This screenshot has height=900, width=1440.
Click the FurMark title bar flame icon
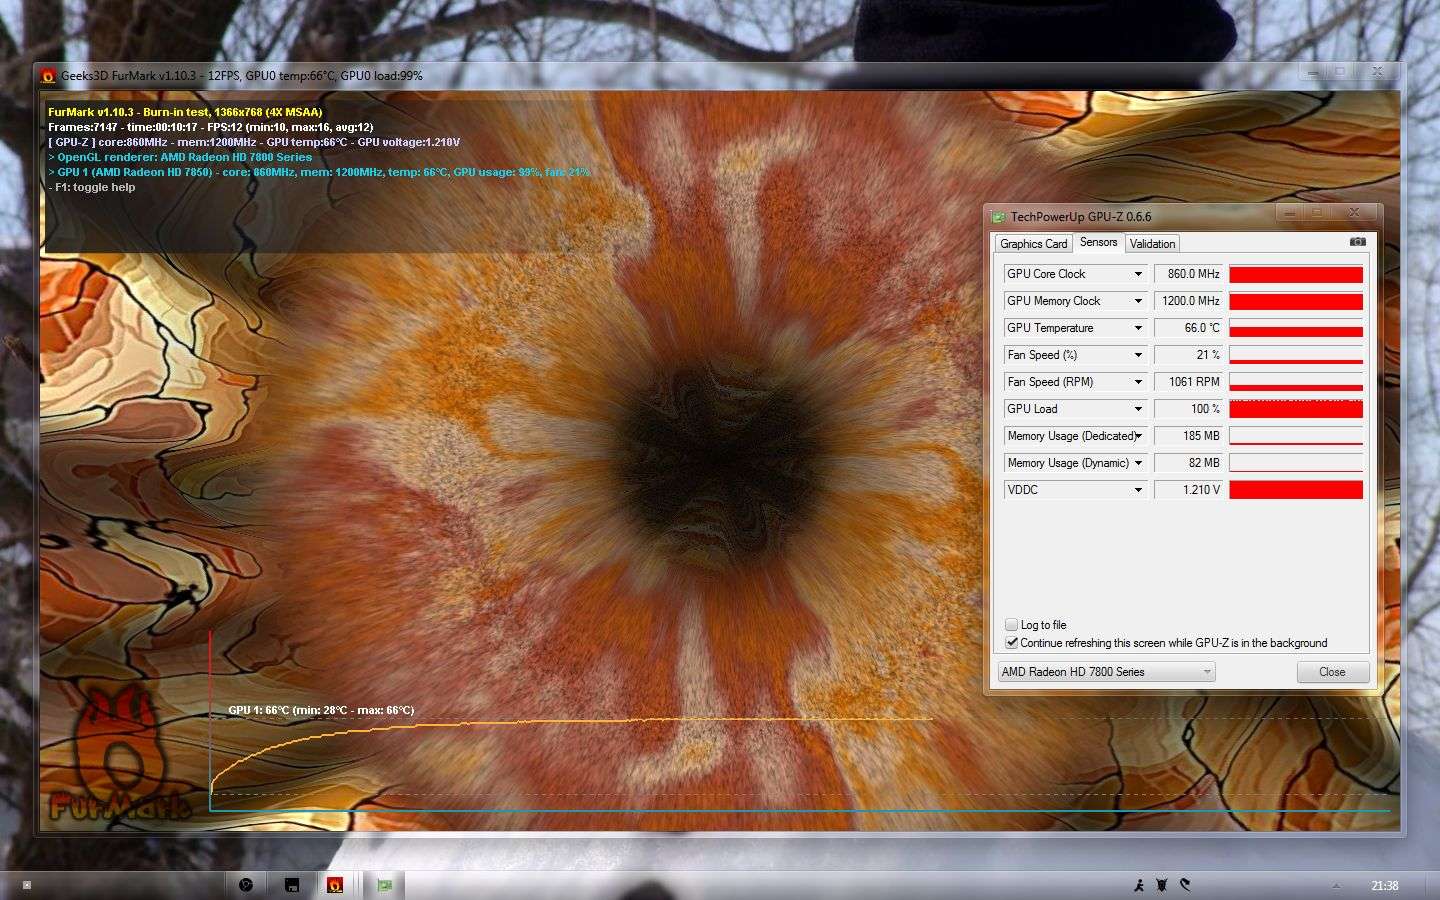click(x=48, y=75)
